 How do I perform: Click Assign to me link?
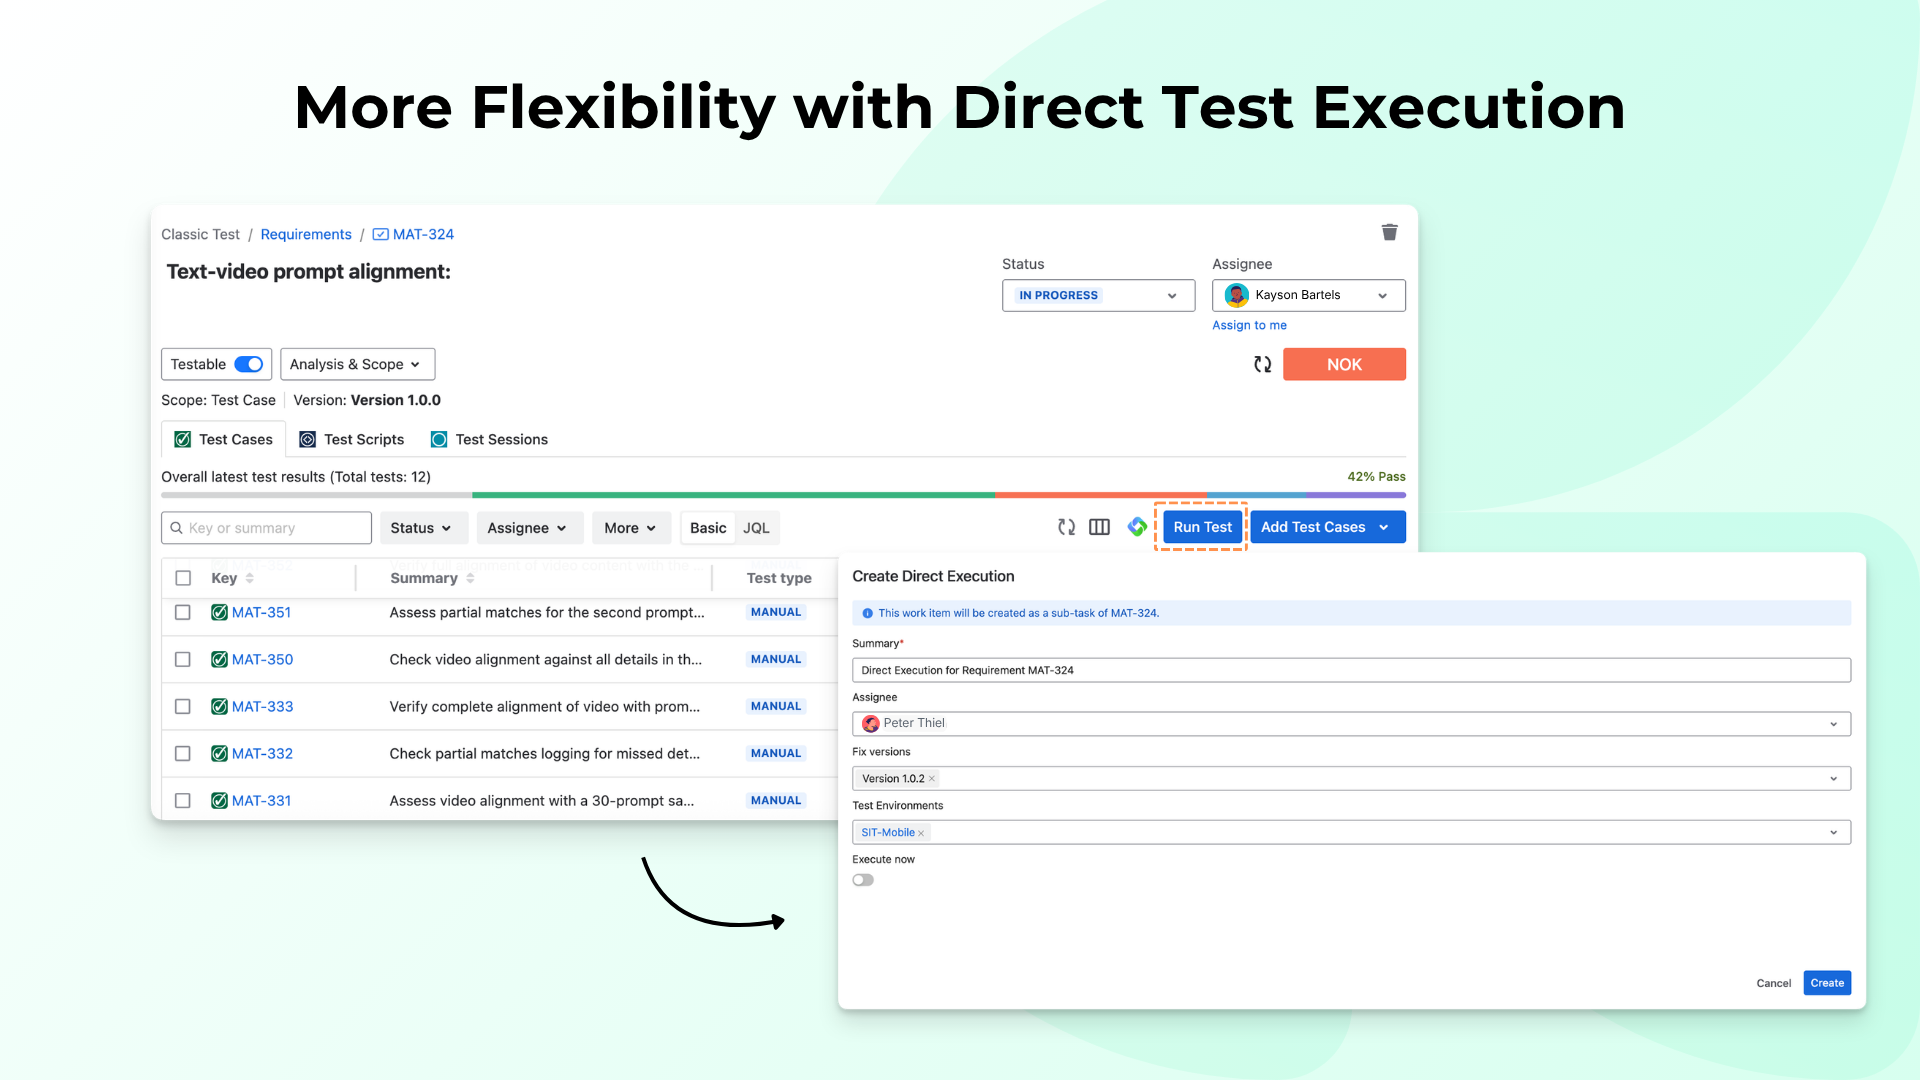coord(1249,325)
